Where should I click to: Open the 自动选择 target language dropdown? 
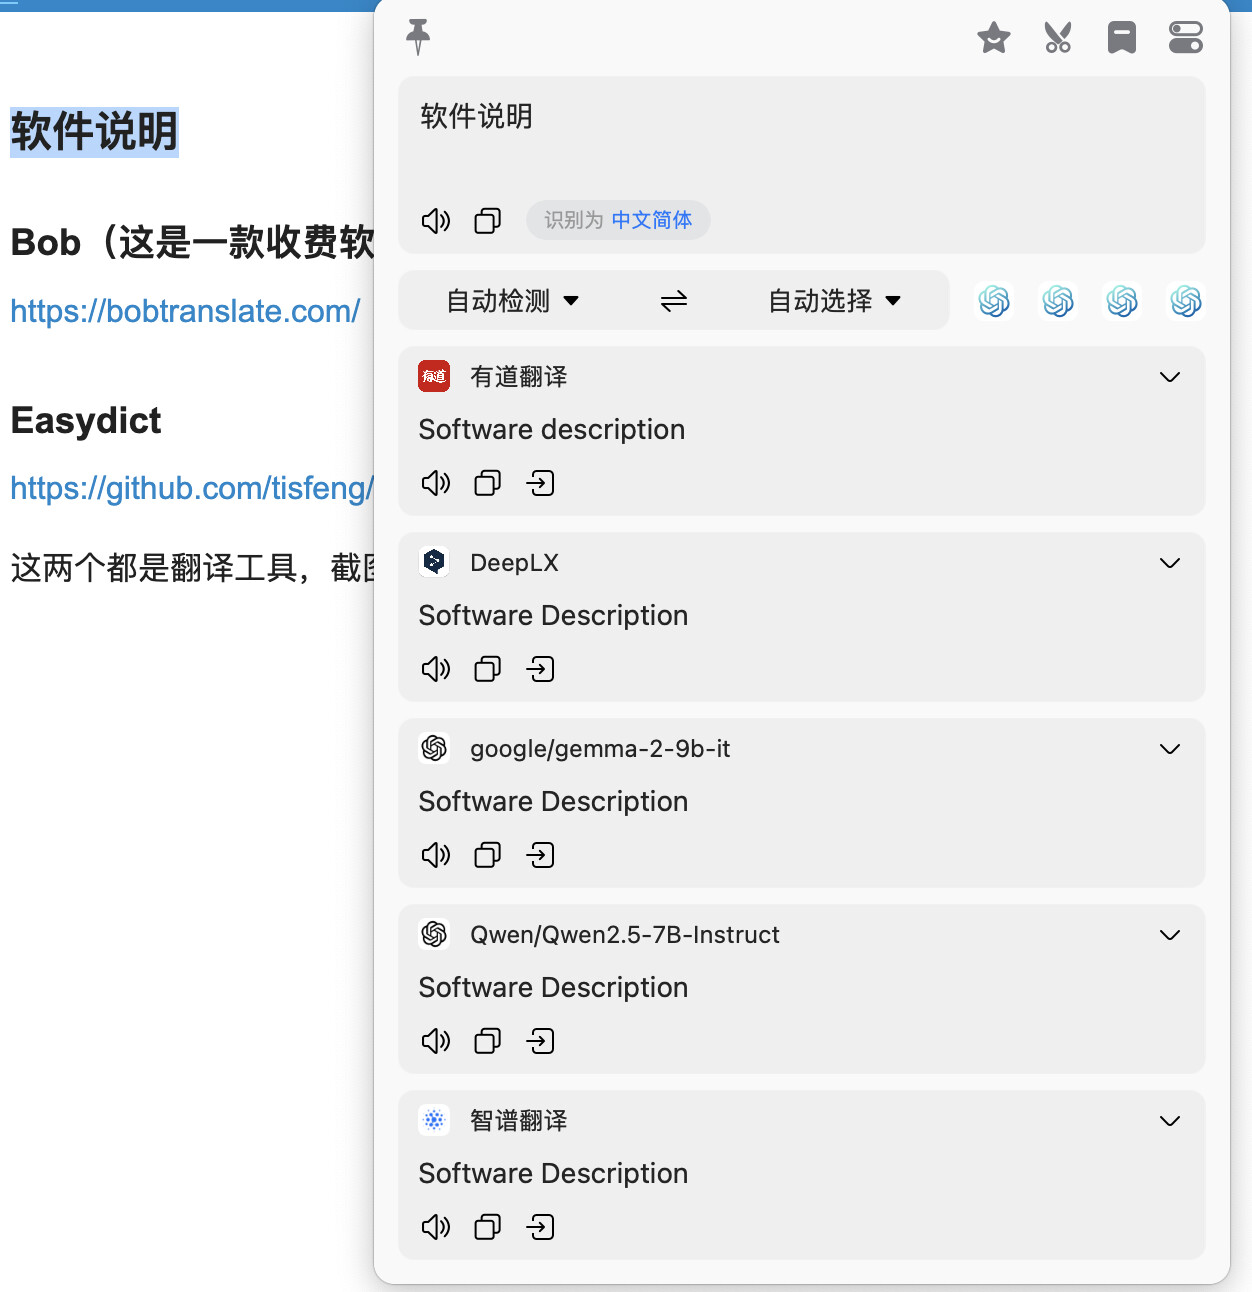click(835, 300)
